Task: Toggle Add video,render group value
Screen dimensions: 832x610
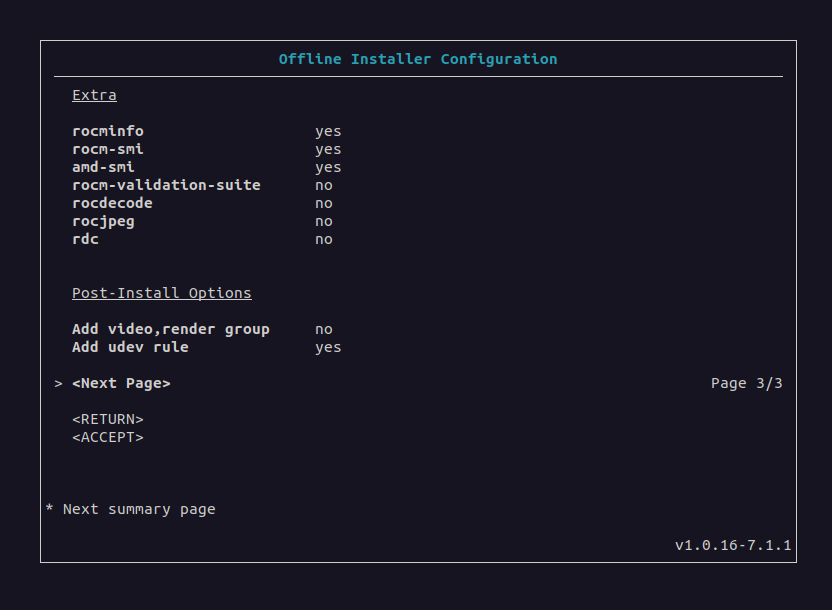Action: point(324,329)
